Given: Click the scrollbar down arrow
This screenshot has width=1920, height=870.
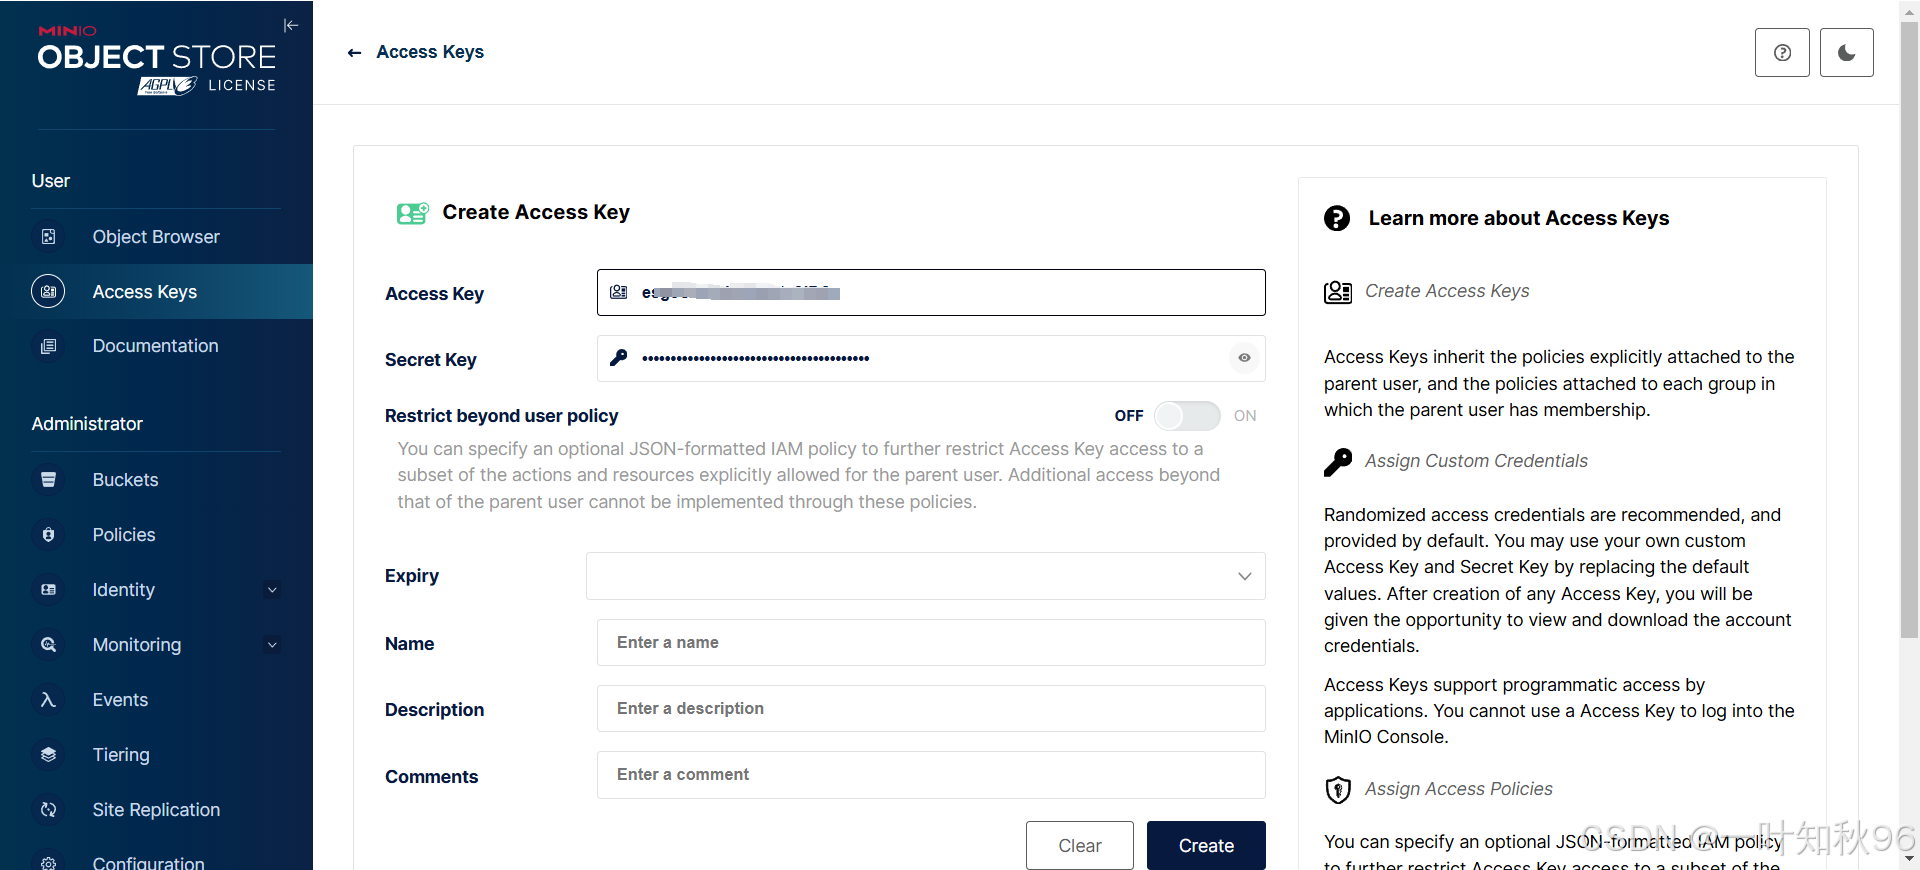Looking at the screenshot, I should coord(1909,858).
